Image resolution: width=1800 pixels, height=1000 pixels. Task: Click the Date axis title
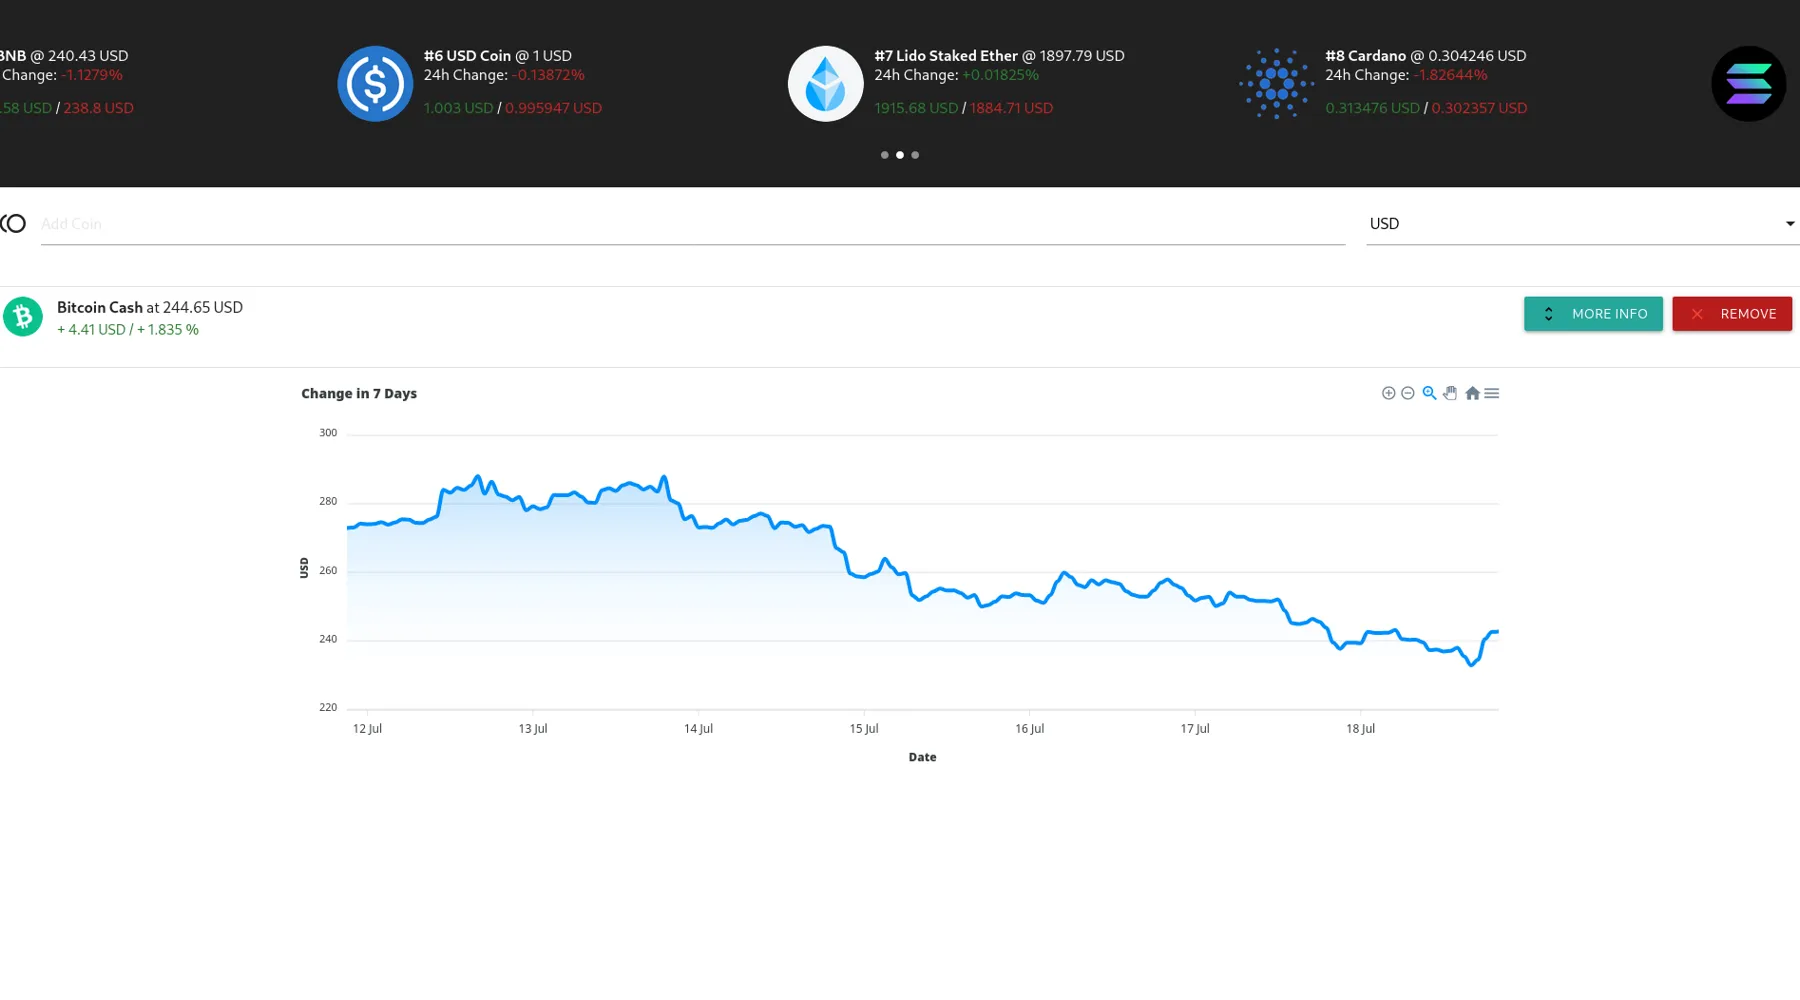click(922, 758)
